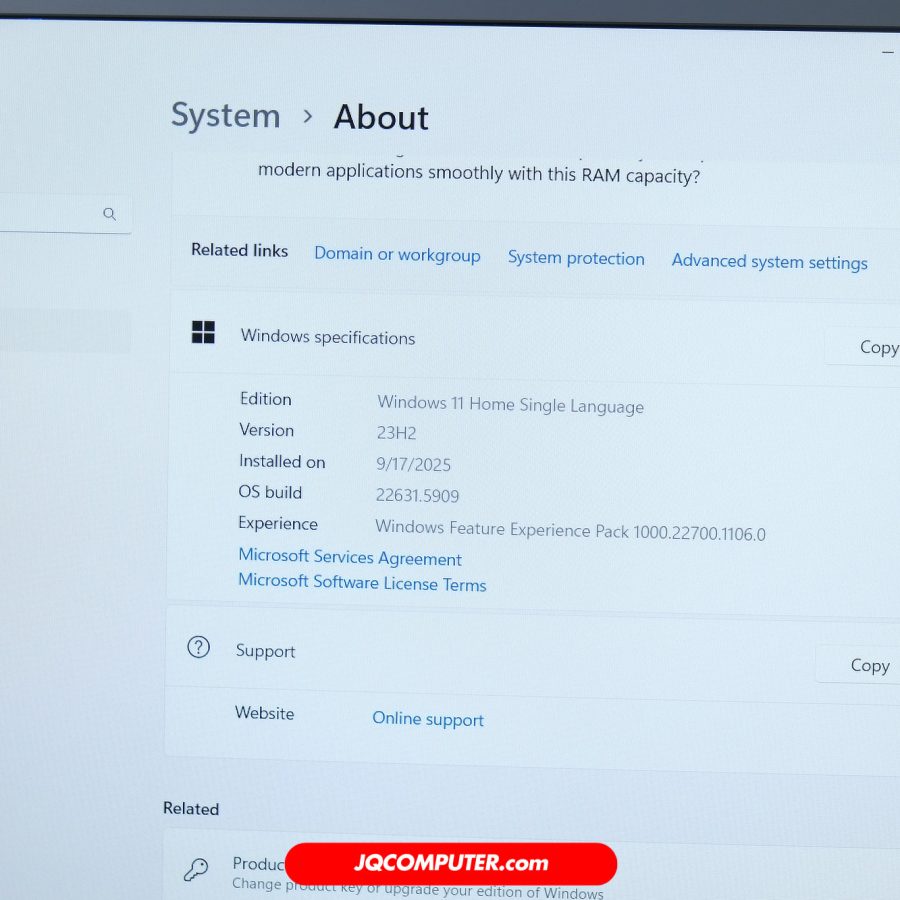Image resolution: width=900 pixels, height=900 pixels.
Task: Click the Experience label
Action: coord(278,523)
